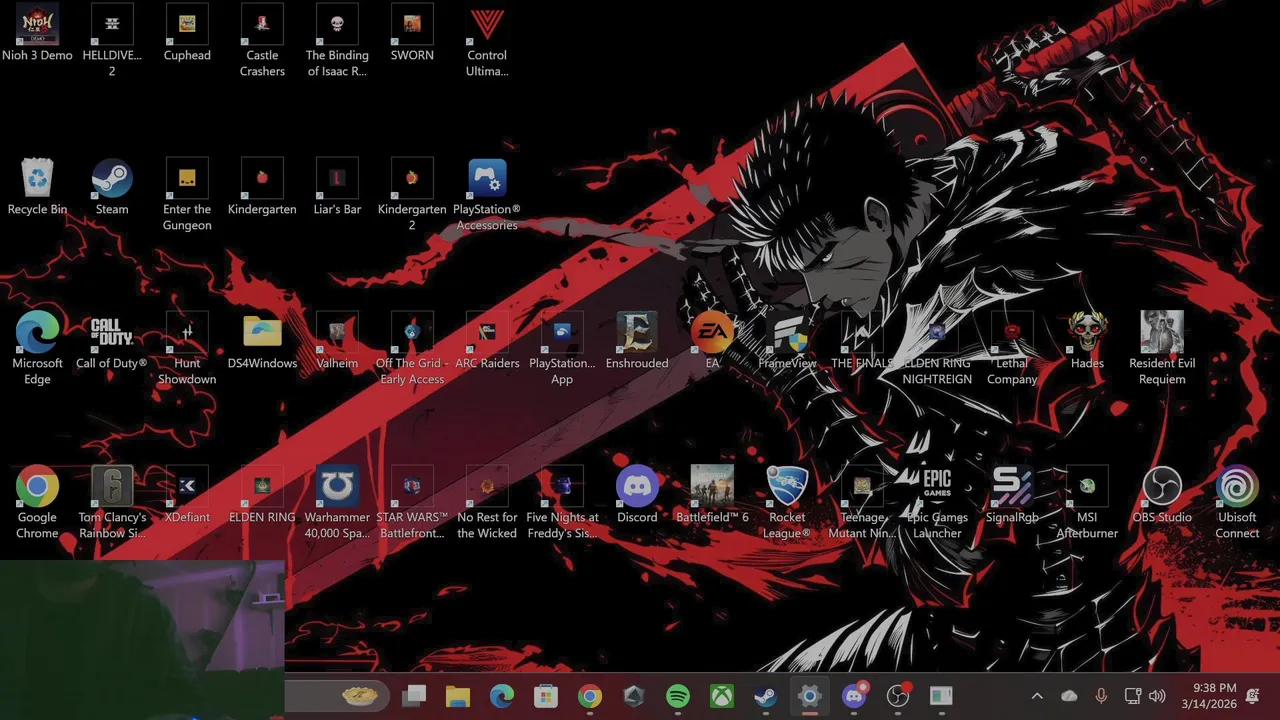Click the Ubisoft Connect shortcut
1280x720 pixels.
tap(1237, 503)
